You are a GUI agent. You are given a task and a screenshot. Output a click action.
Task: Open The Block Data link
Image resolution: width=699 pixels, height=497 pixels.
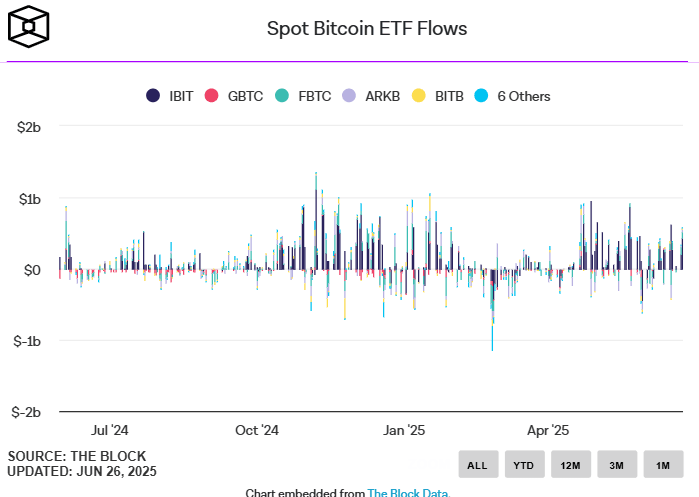tap(407, 492)
